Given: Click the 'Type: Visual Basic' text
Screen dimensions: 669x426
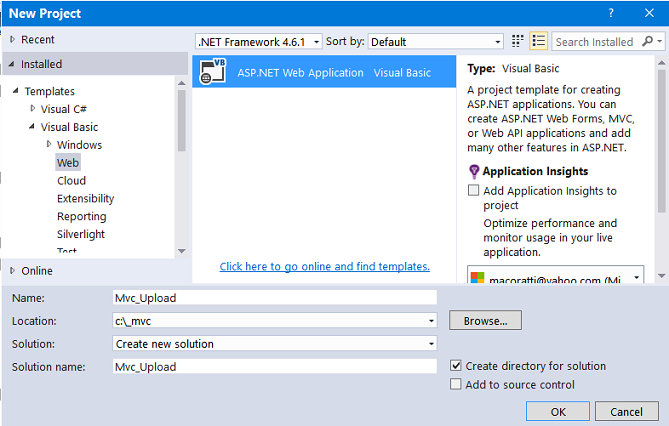Looking at the screenshot, I should (x=513, y=68).
